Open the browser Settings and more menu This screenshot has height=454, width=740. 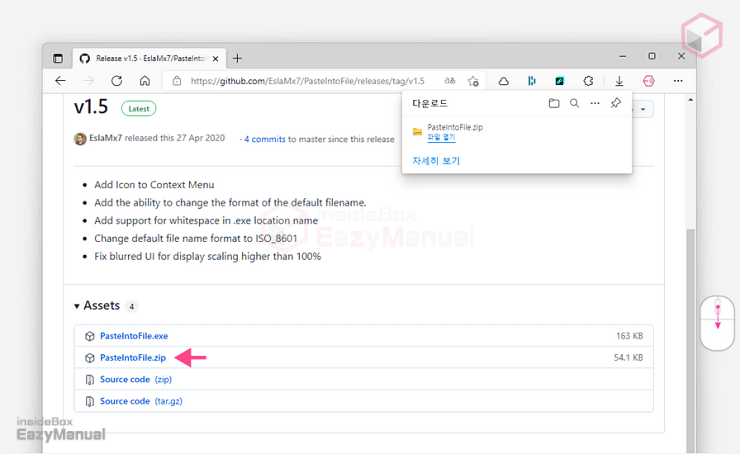point(678,81)
